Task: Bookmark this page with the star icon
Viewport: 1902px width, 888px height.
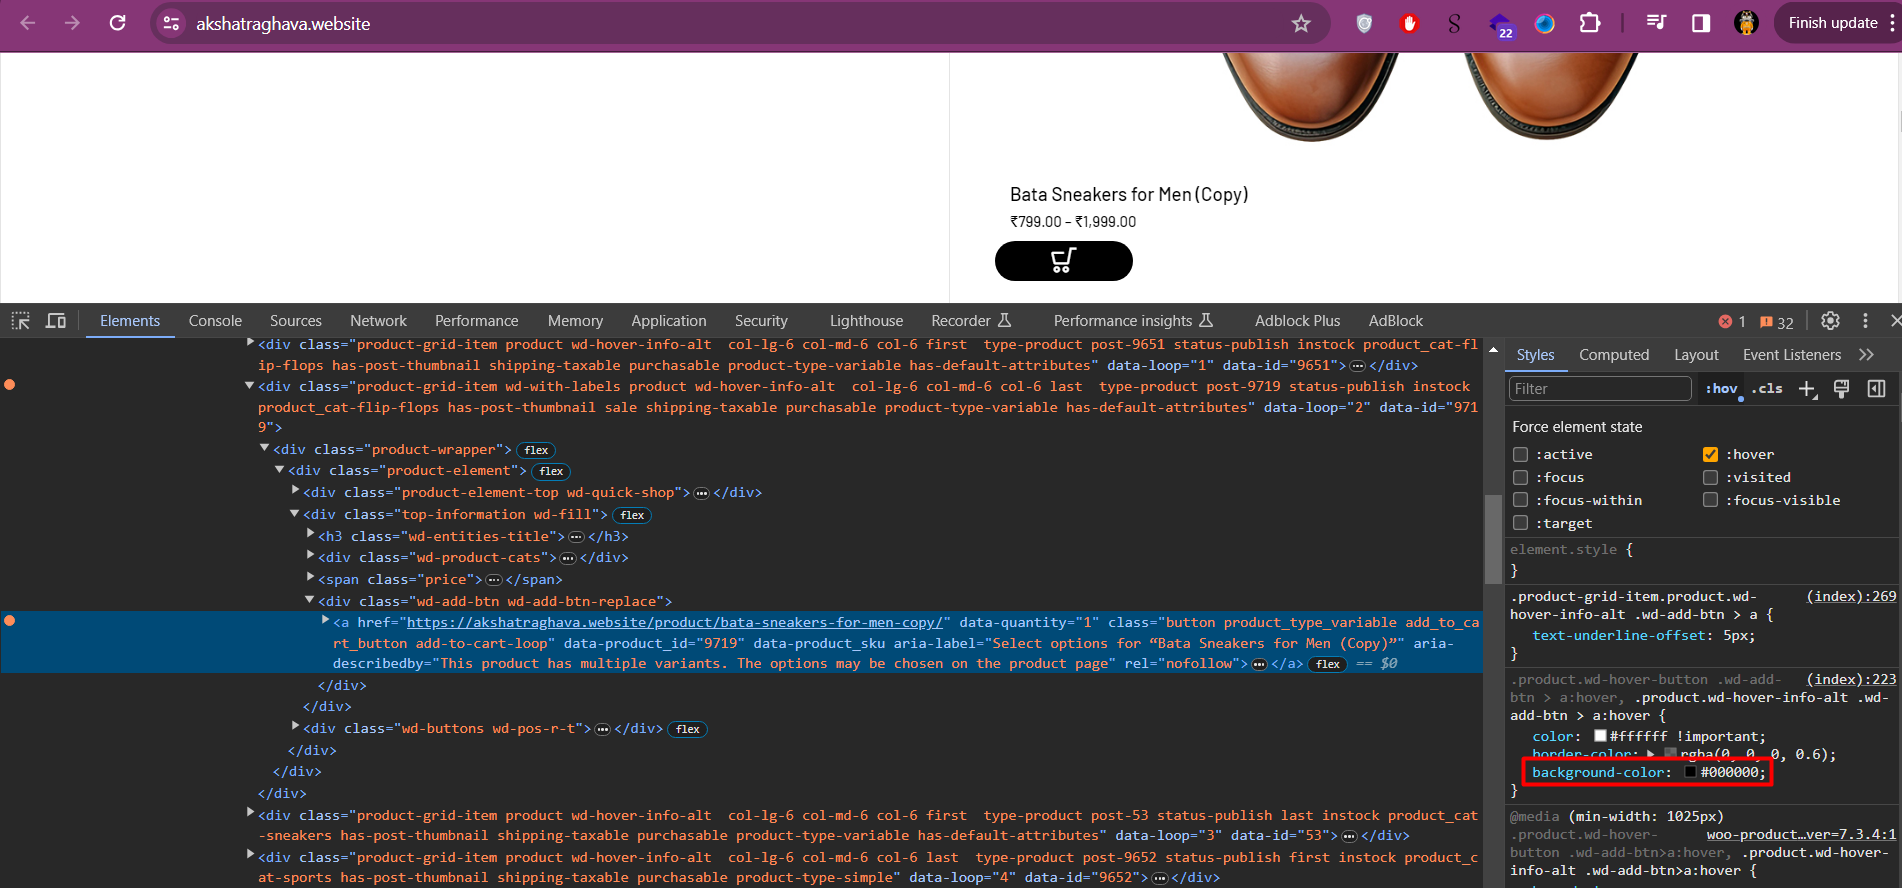Action: point(1301,23)
